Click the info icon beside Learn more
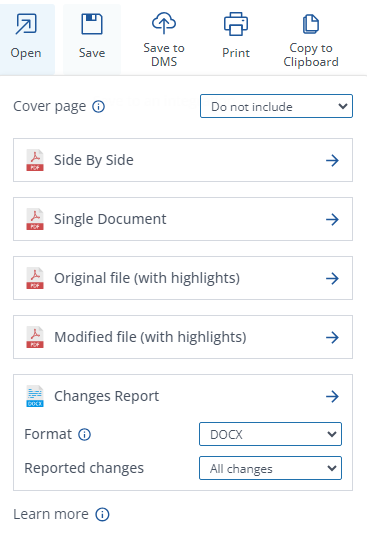The width and height of the screenshot is (367, 538). click(102, 515)
